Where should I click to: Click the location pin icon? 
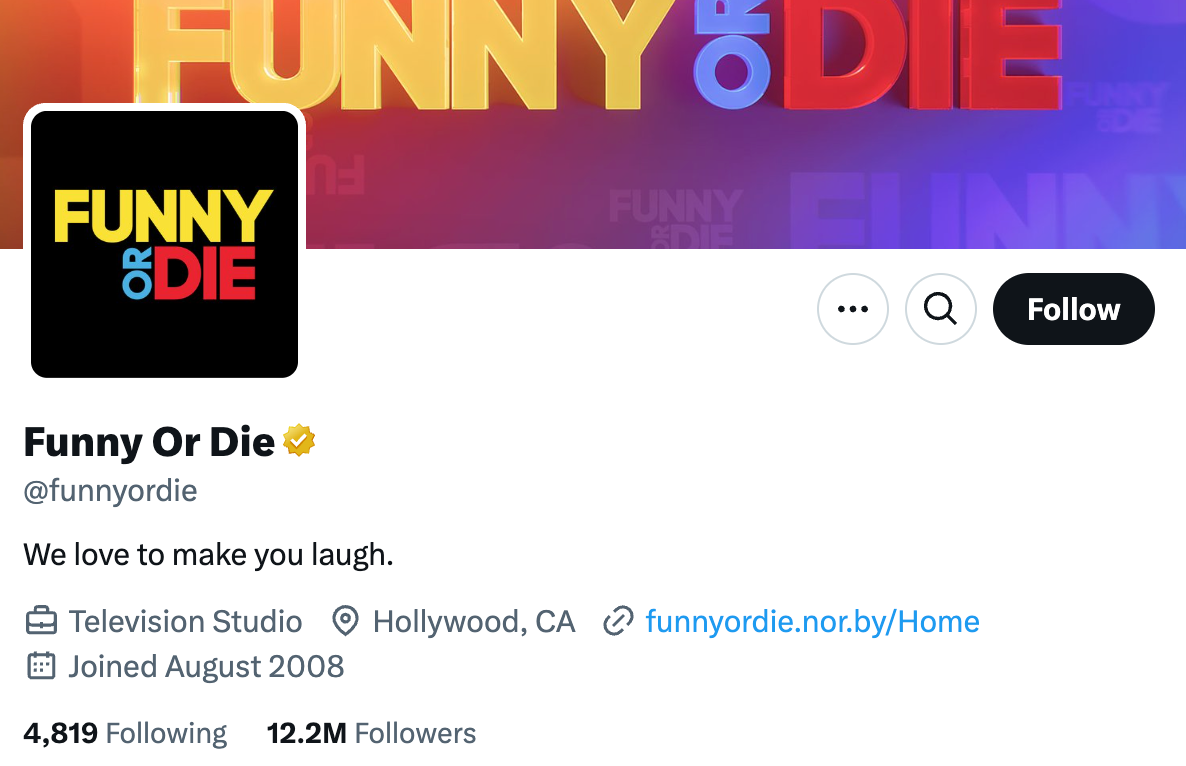pos(345,620)
